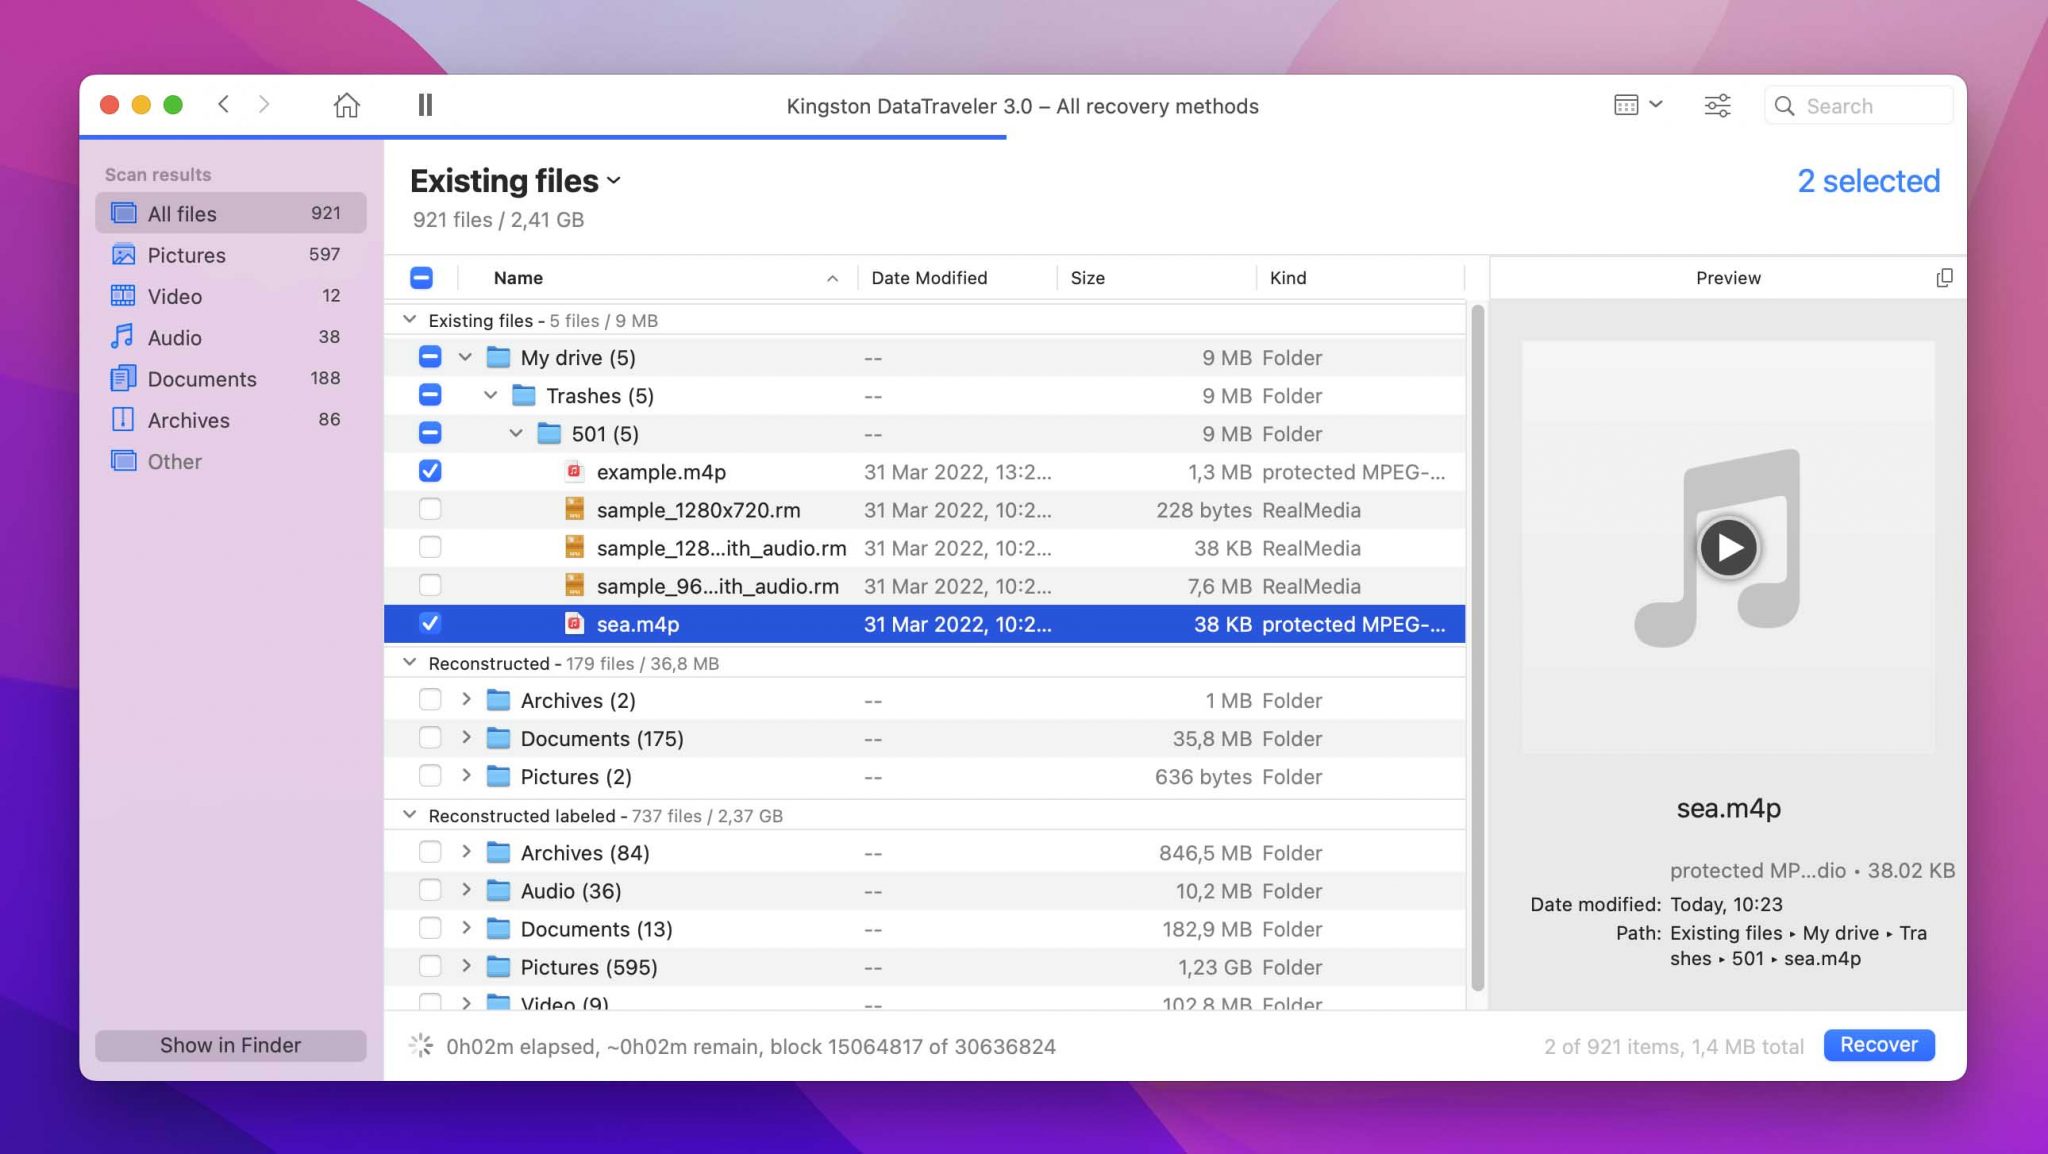Click the filter/settings icon in toolbar
Screen dimensions: 2048x1154
[1717, 104]
